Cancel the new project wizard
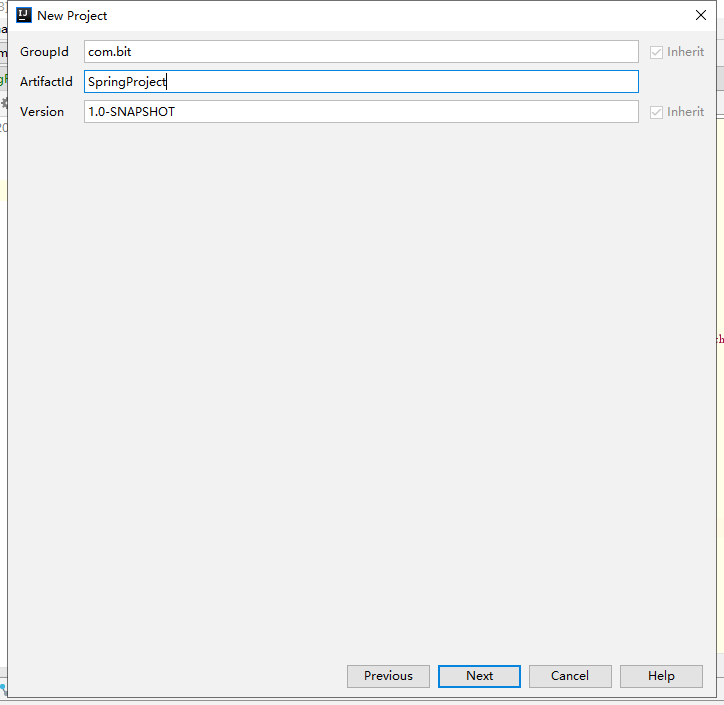The width and height of the screenshot is (724, 705). [x=570, y=676]
